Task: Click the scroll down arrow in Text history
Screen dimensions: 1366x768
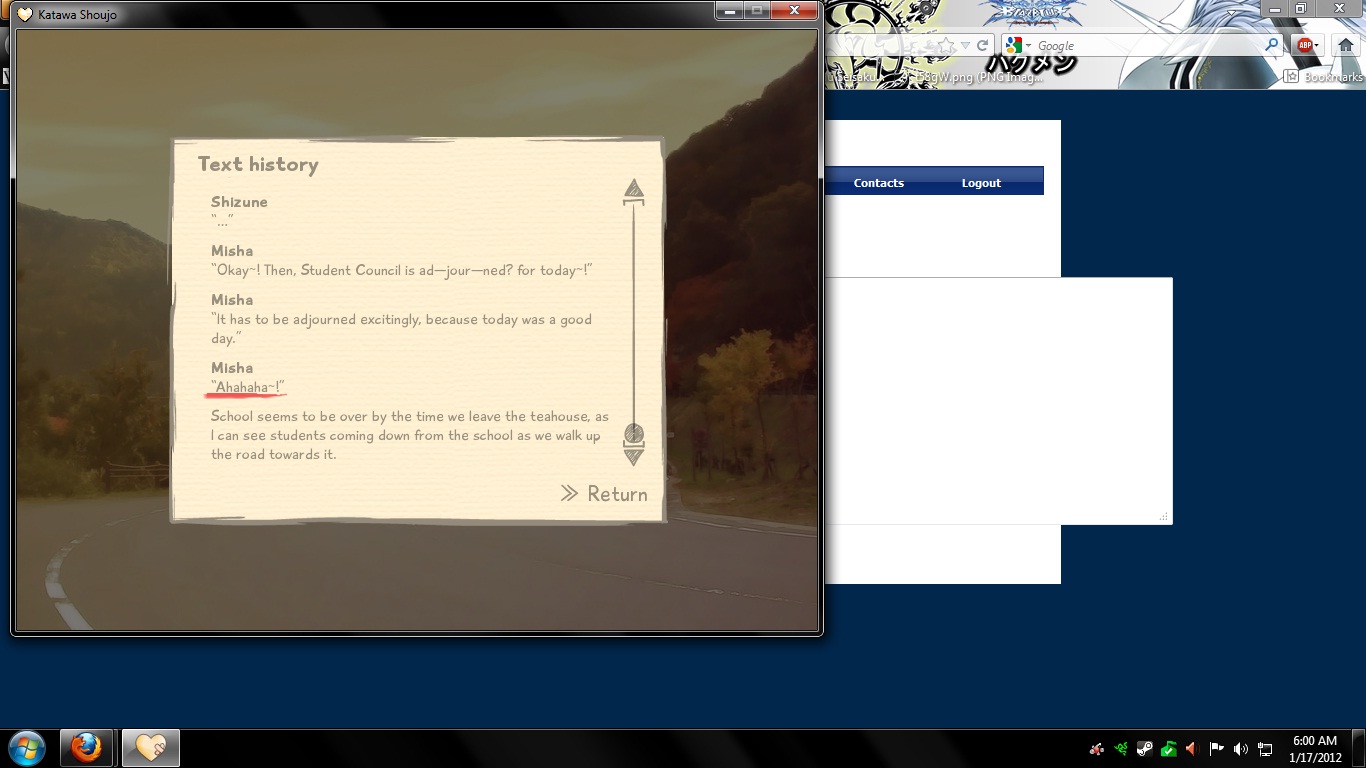Action: point(633,455)
